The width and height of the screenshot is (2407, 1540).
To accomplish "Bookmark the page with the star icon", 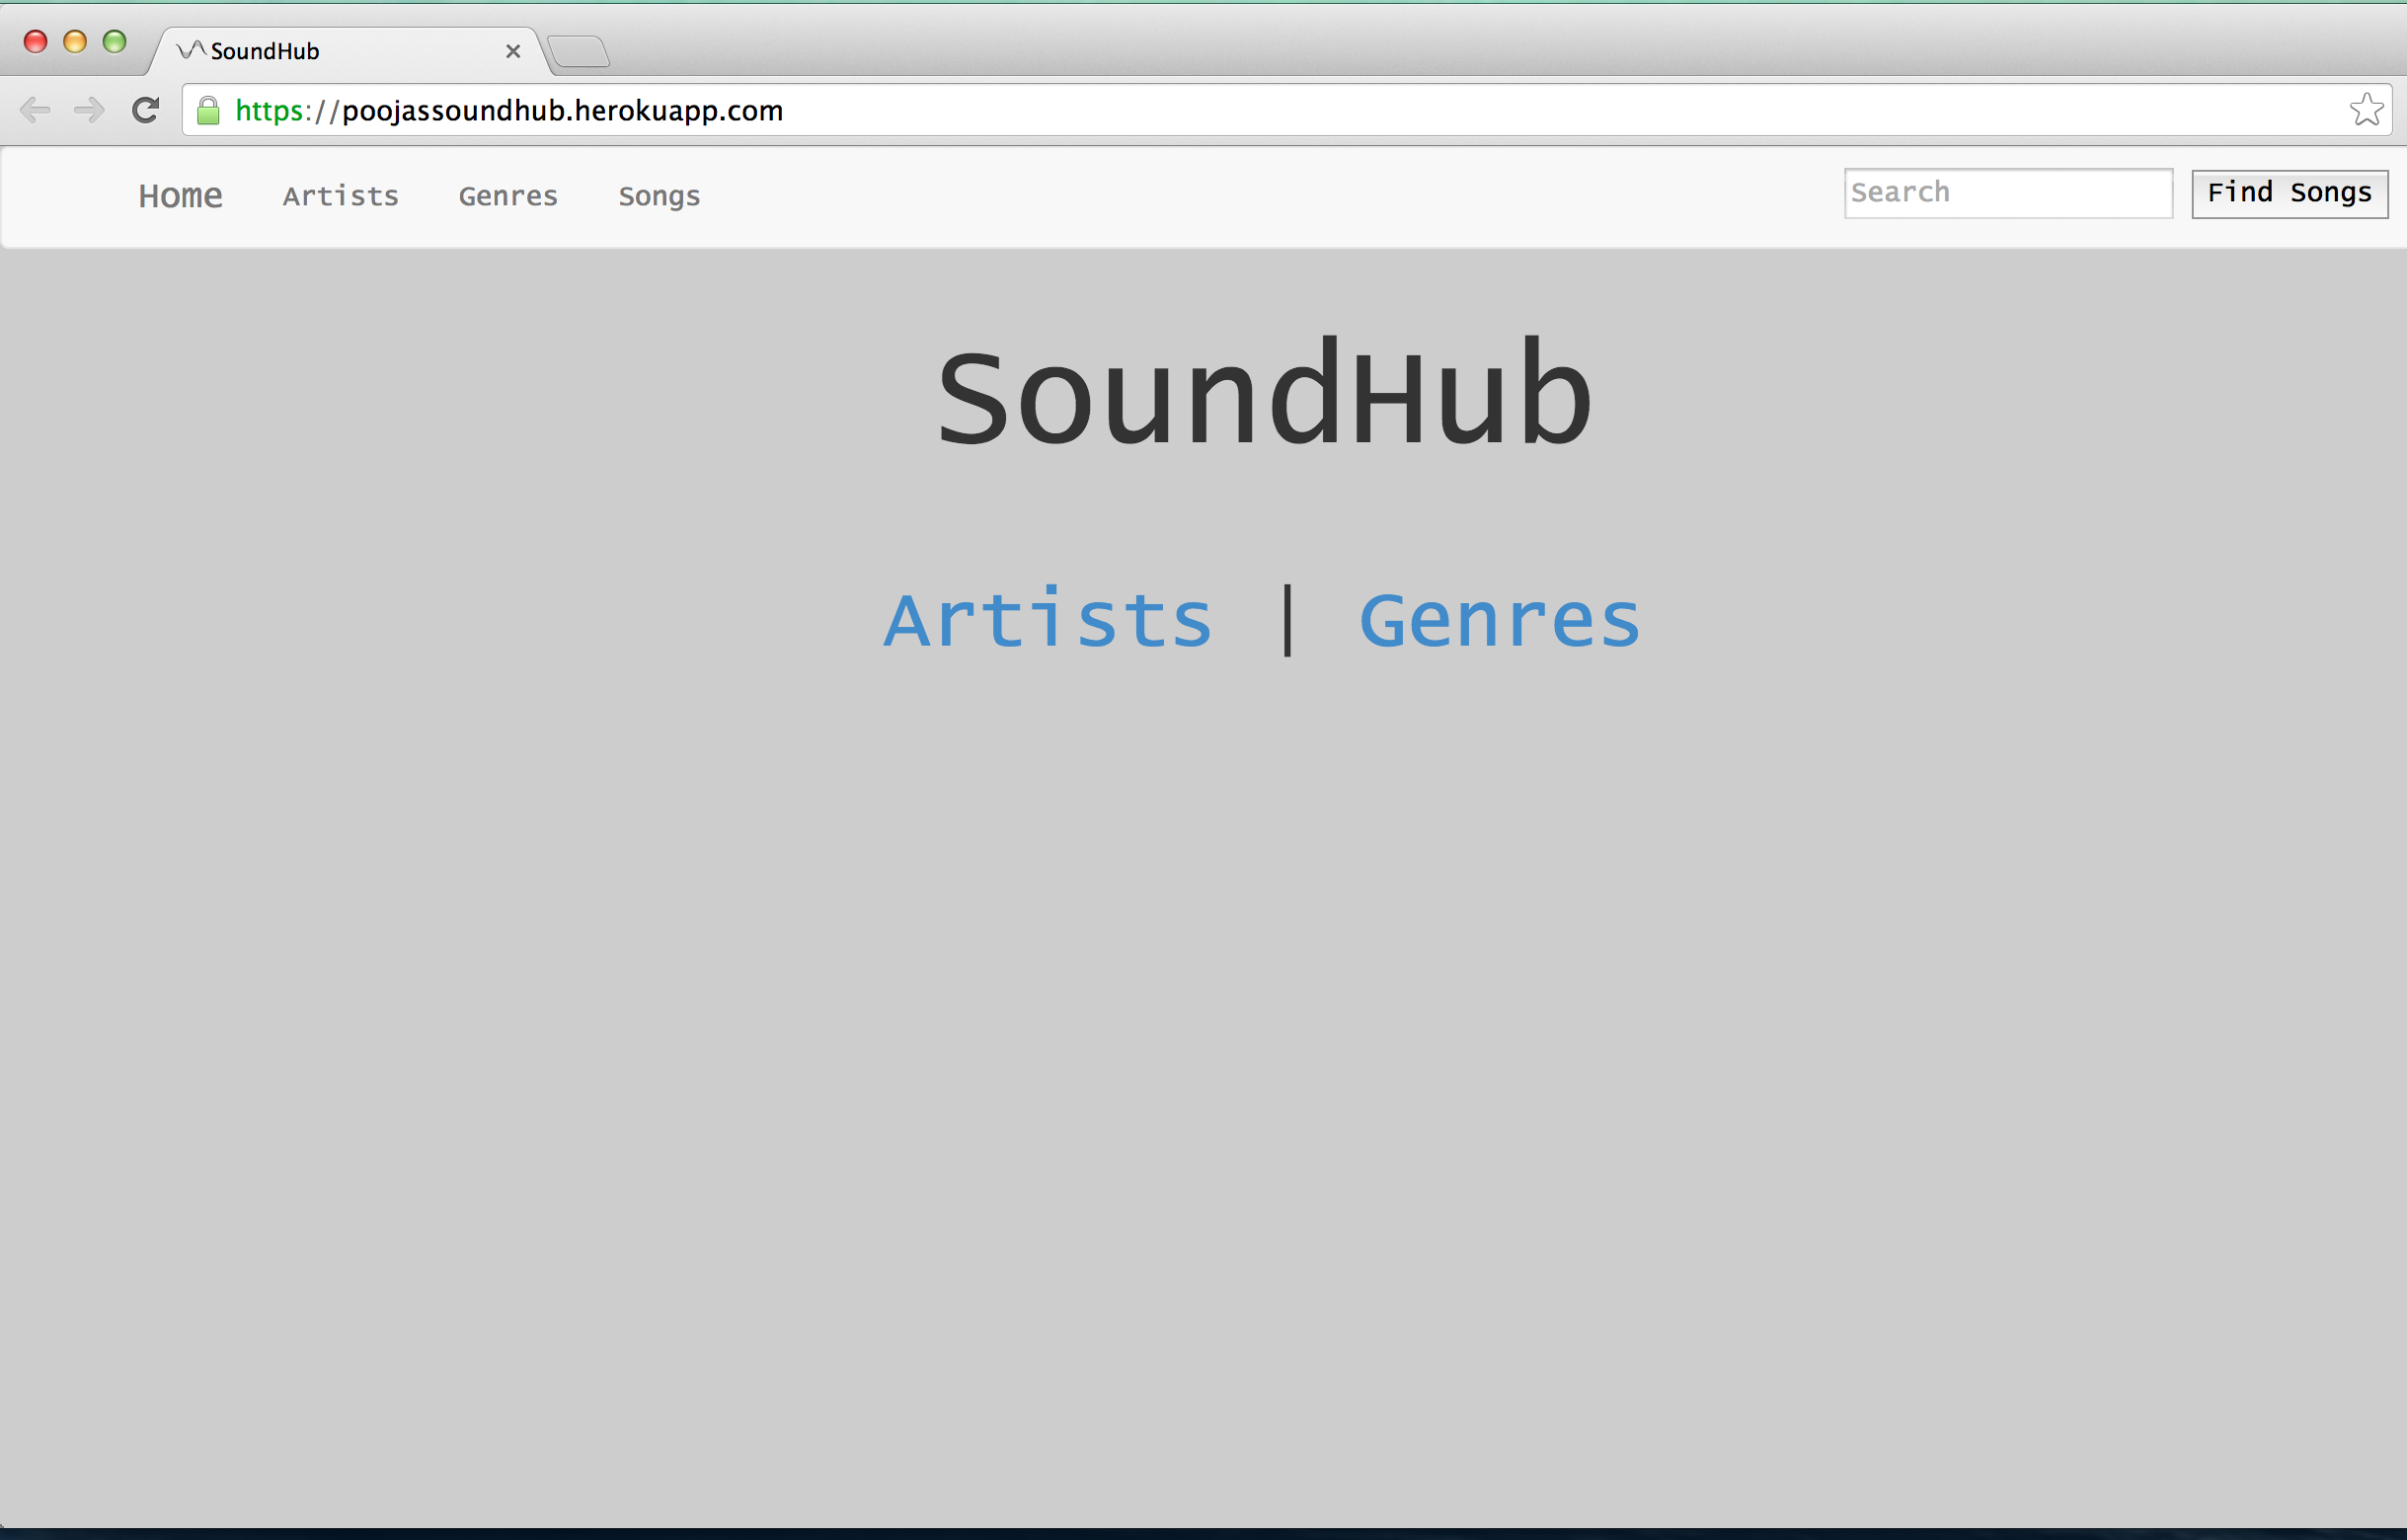I will coord(2366,110).
